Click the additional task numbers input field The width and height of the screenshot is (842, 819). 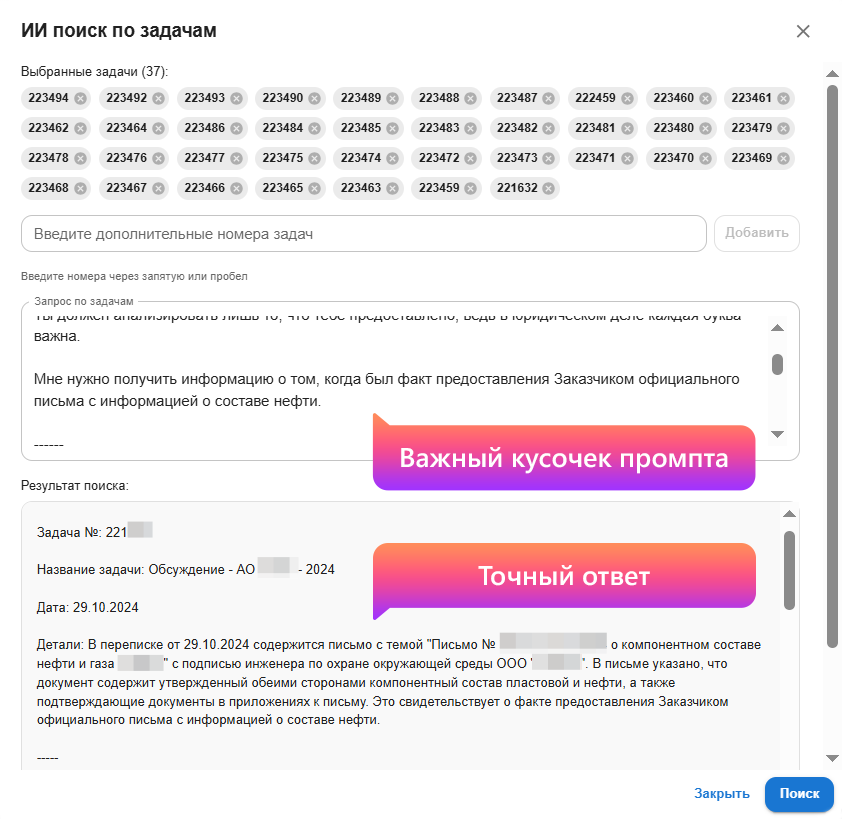tap(363, 234)
